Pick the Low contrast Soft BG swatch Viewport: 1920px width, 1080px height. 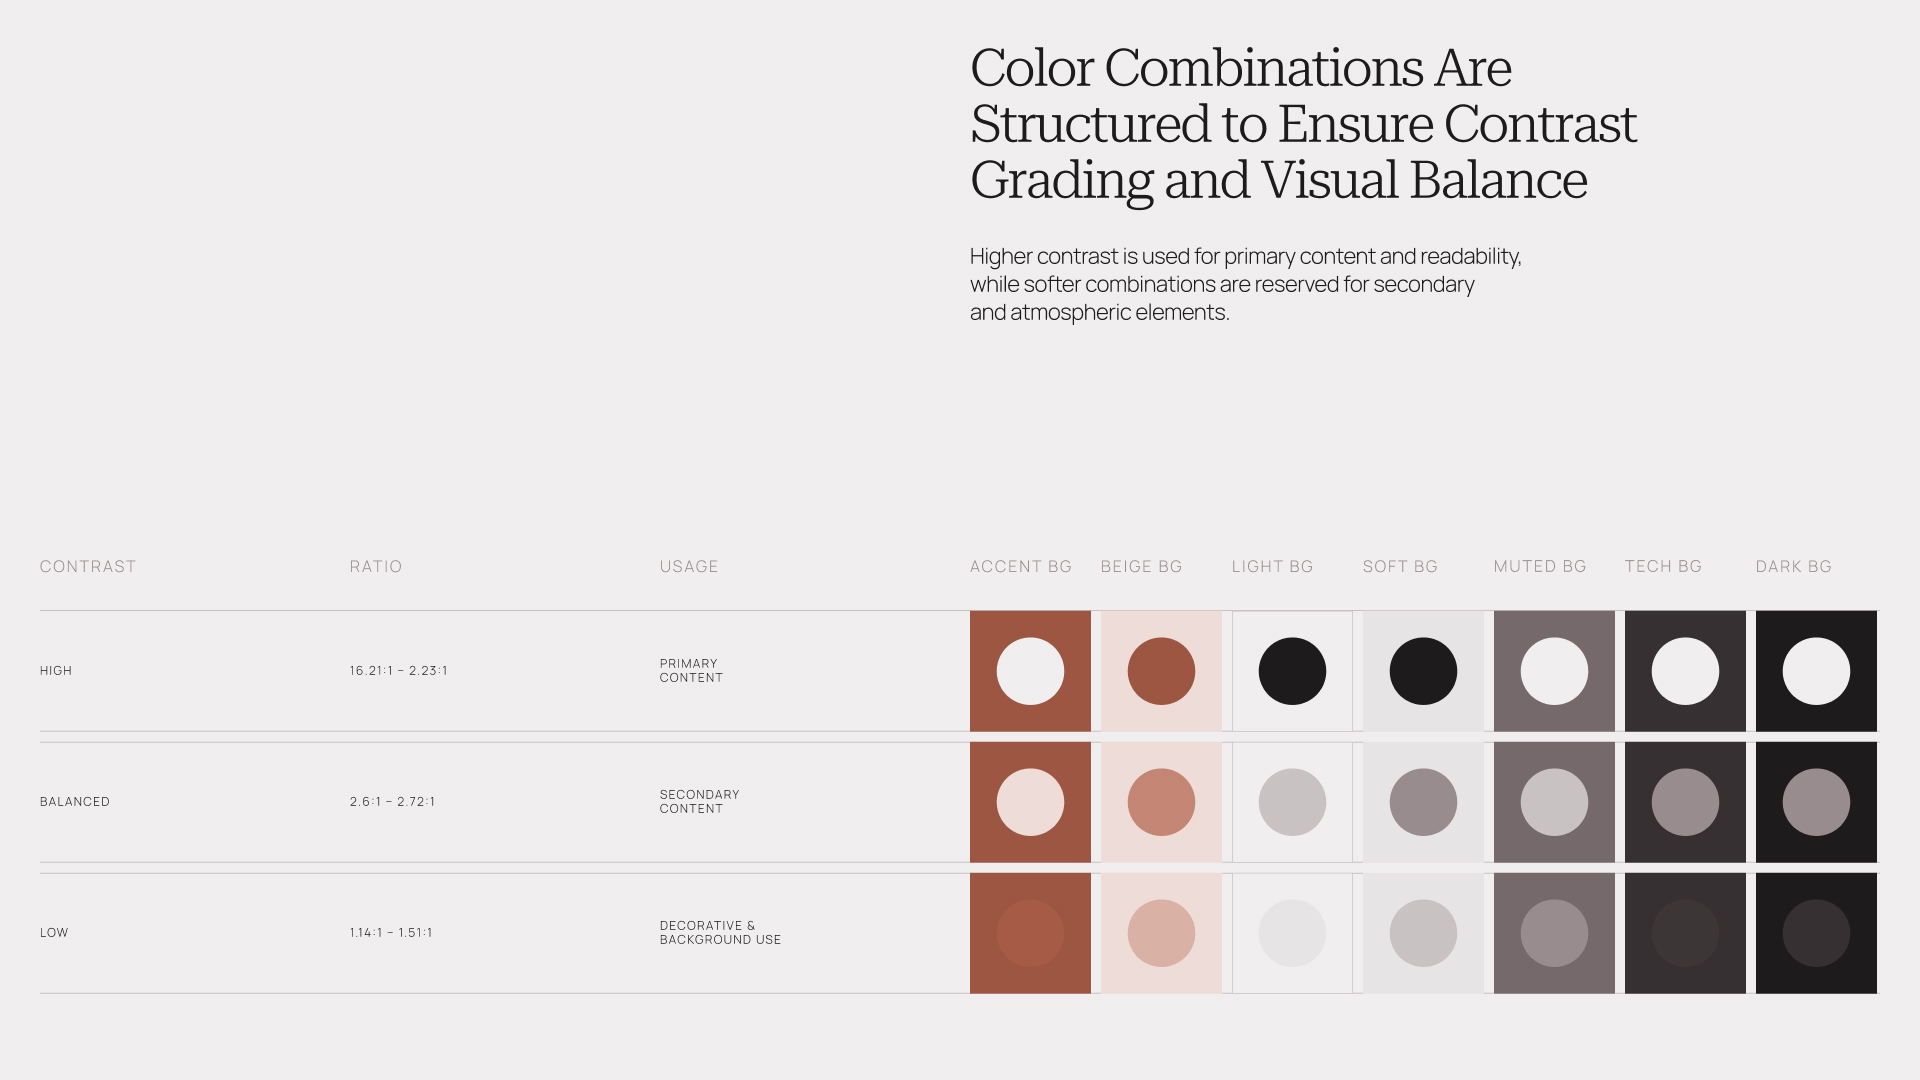point(1423,933)
